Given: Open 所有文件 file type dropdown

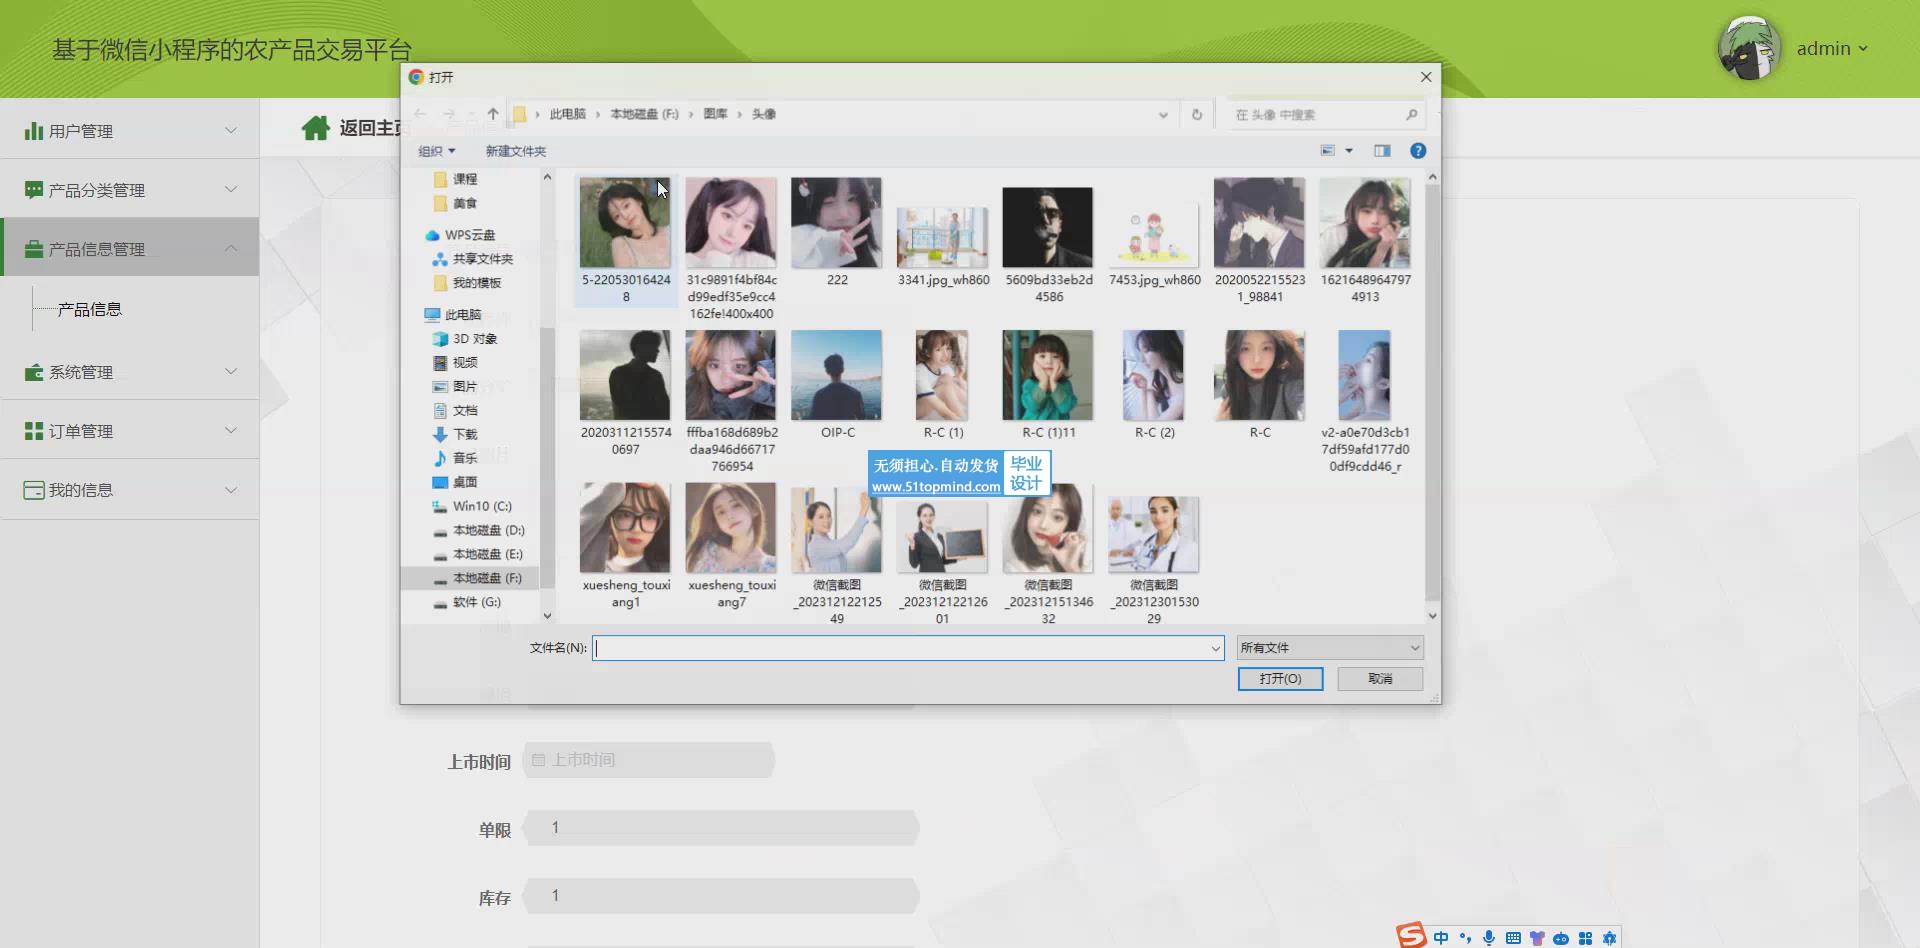Looking at the screenshot, I should coord(1330,648).
